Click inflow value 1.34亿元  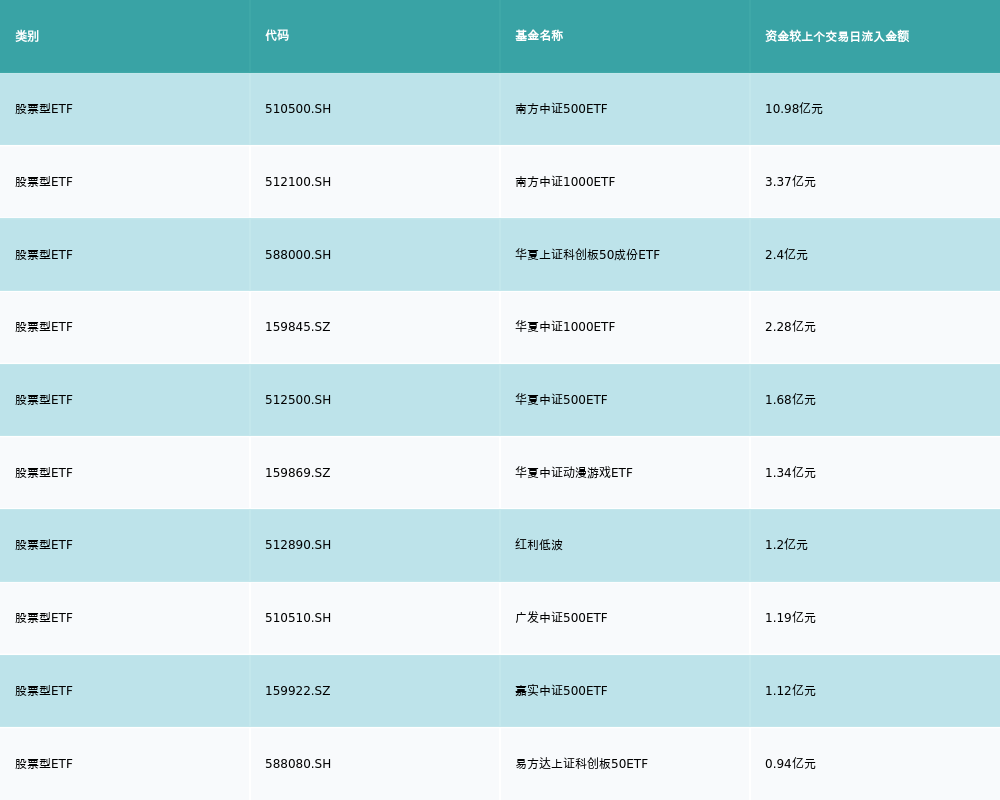tap(790, 473)
